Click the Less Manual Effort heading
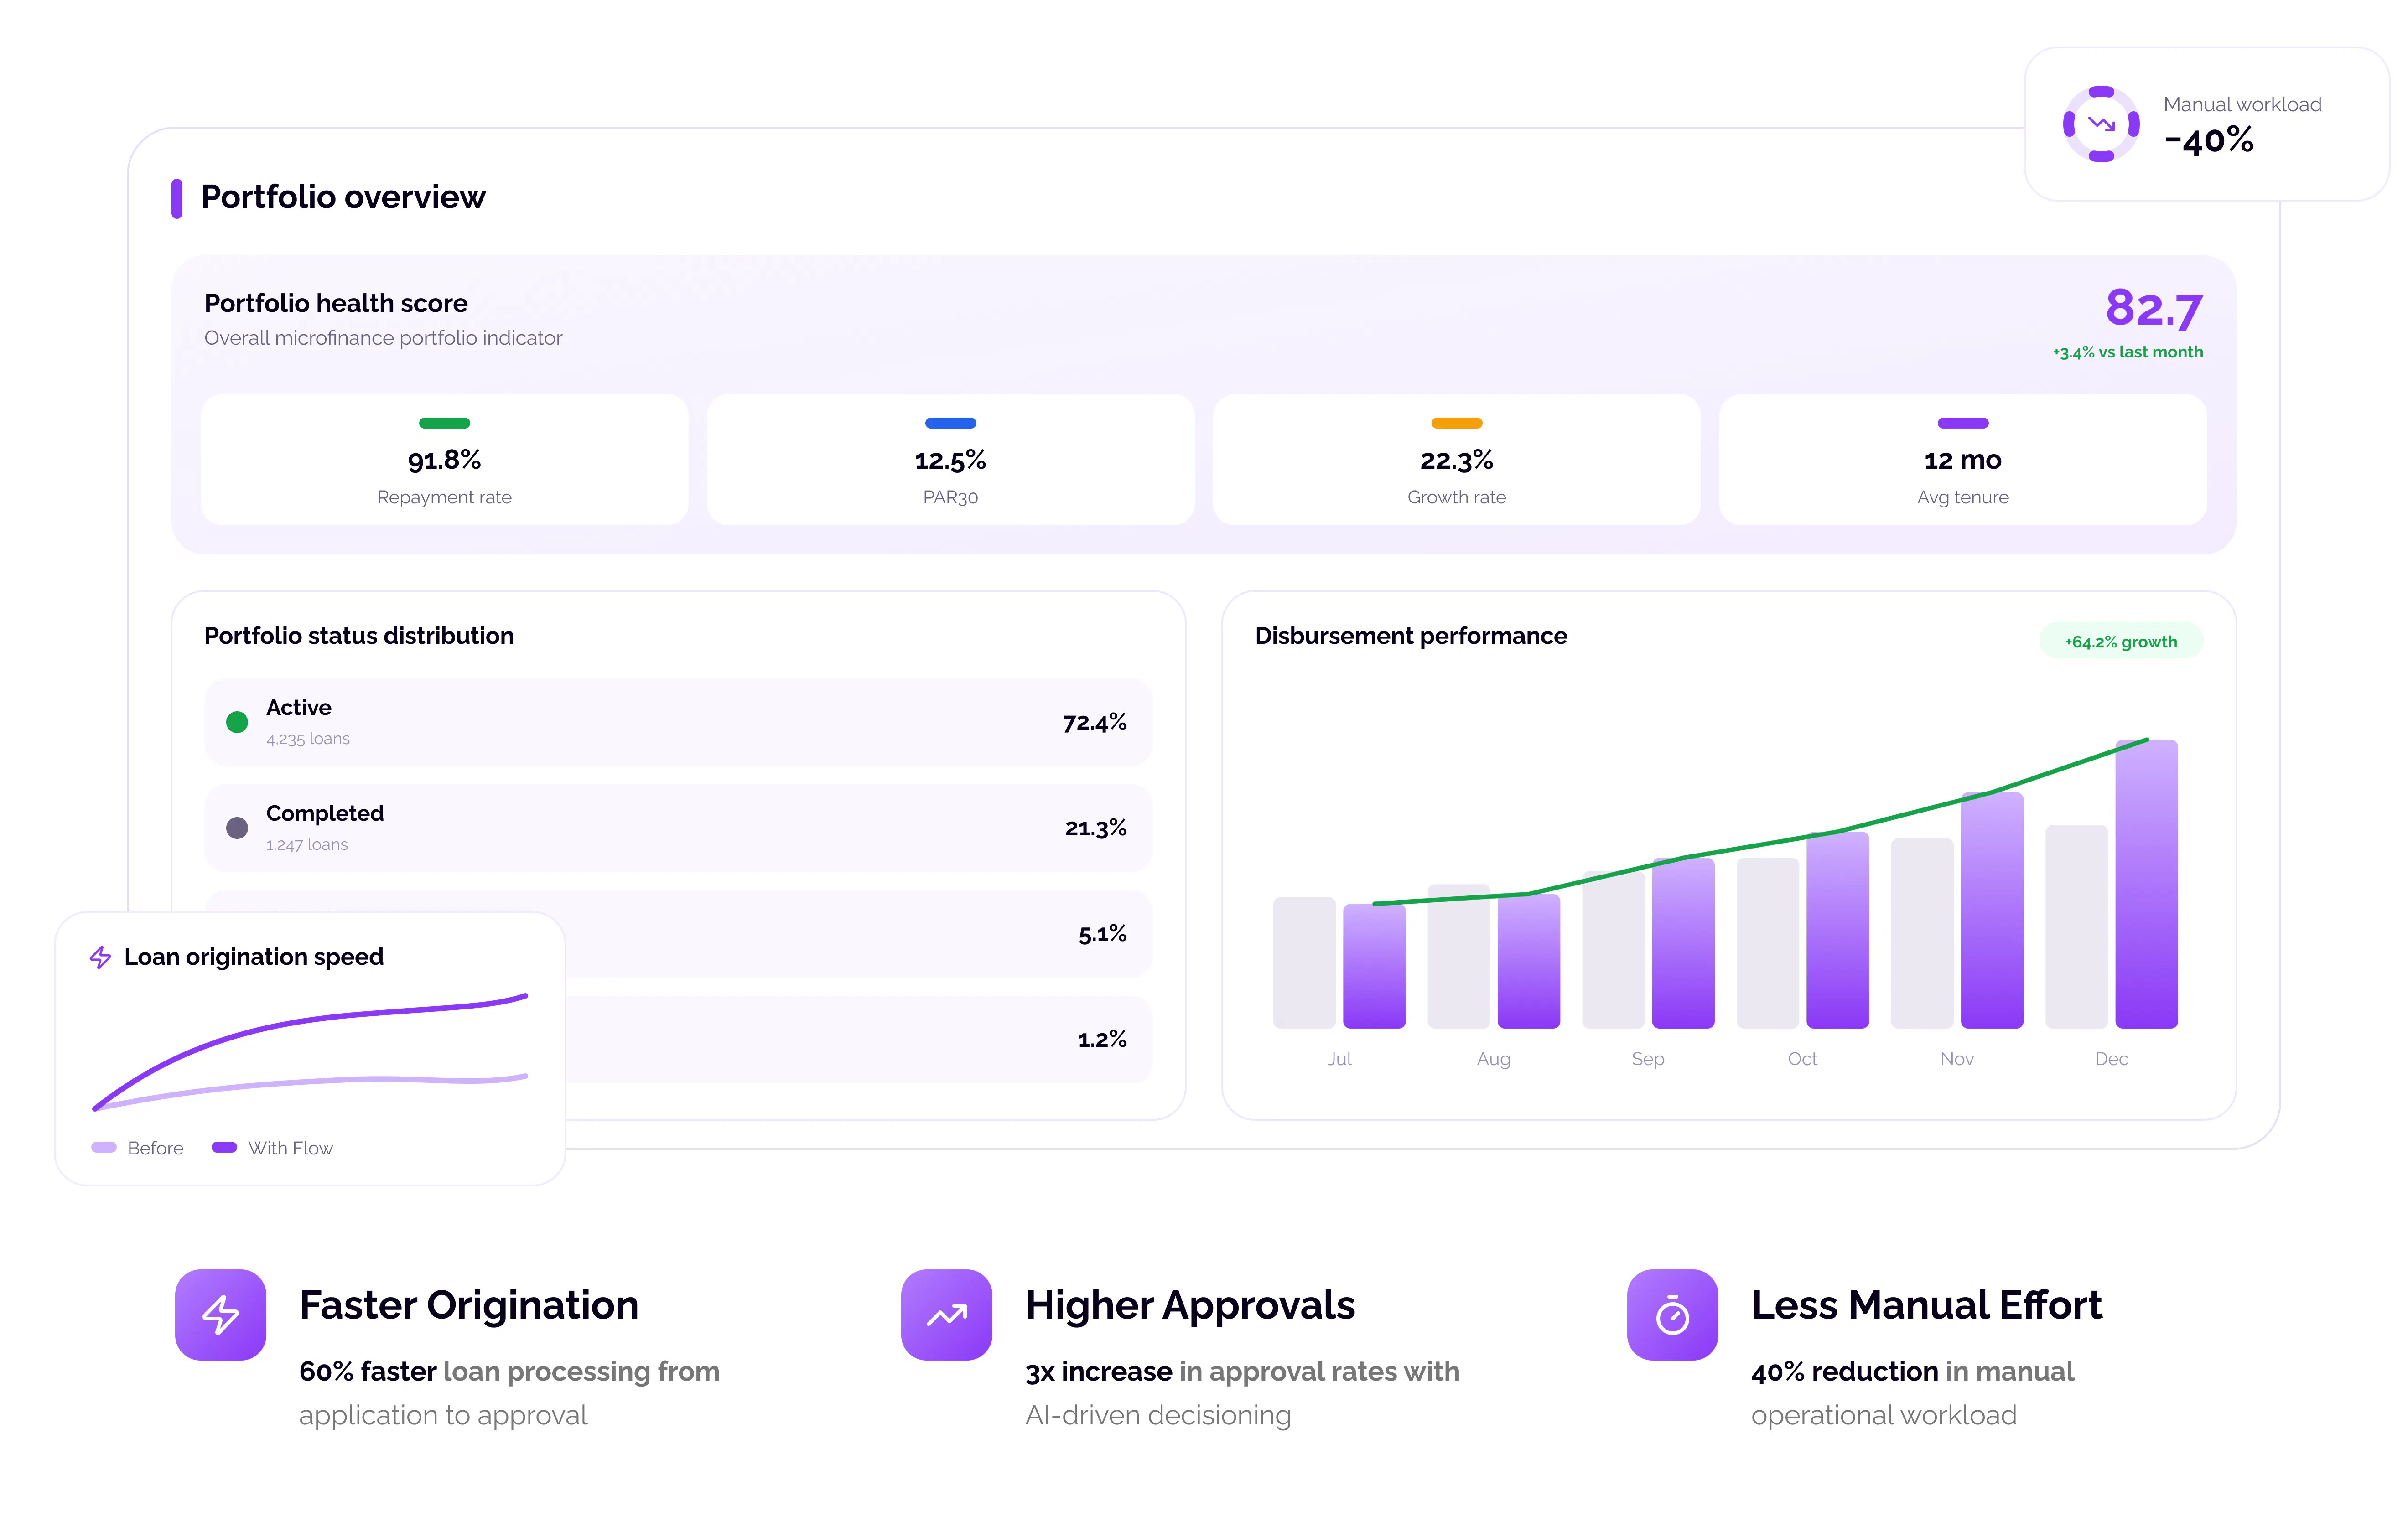Screen dimensions: 2408x1532 tap(1926, 1305)
